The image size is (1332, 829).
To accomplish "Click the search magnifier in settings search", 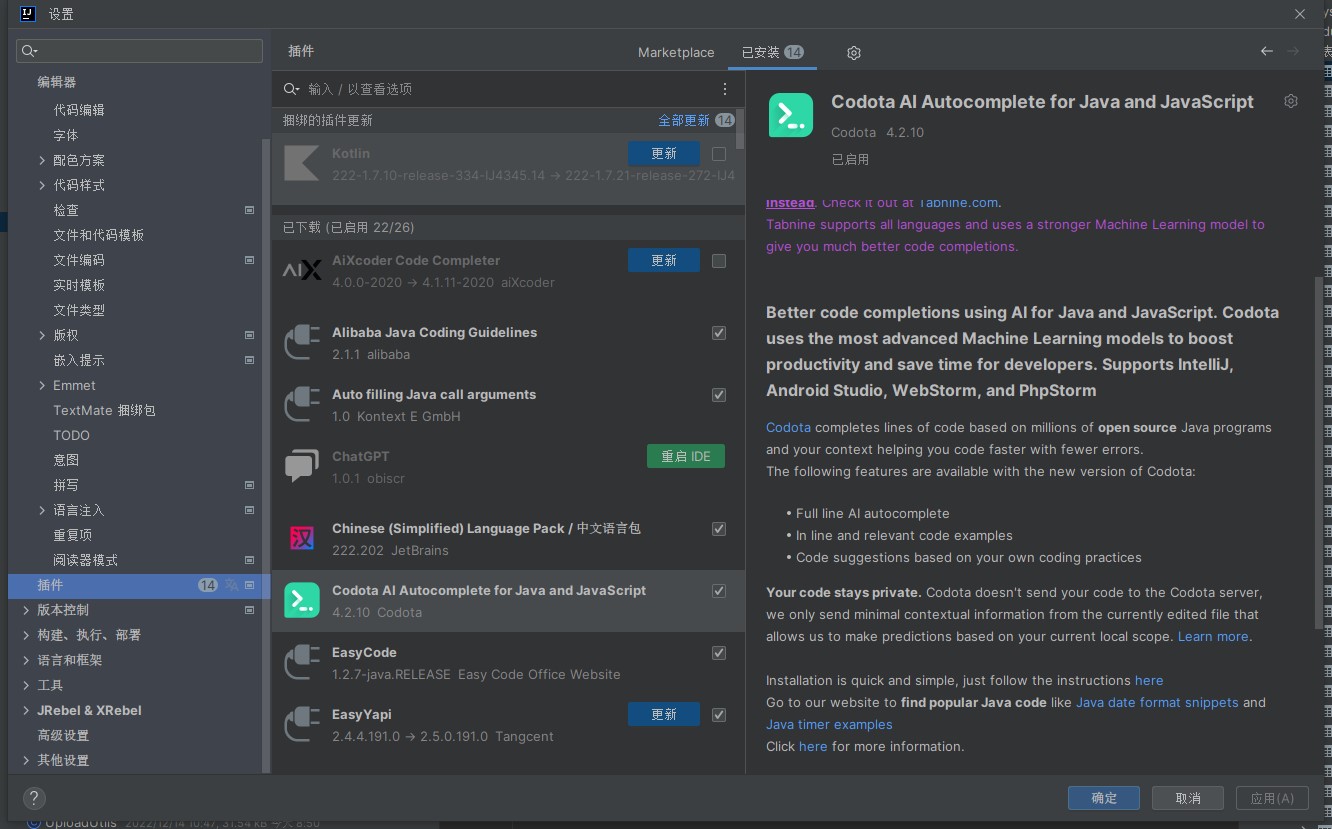I will pos(29,51).
